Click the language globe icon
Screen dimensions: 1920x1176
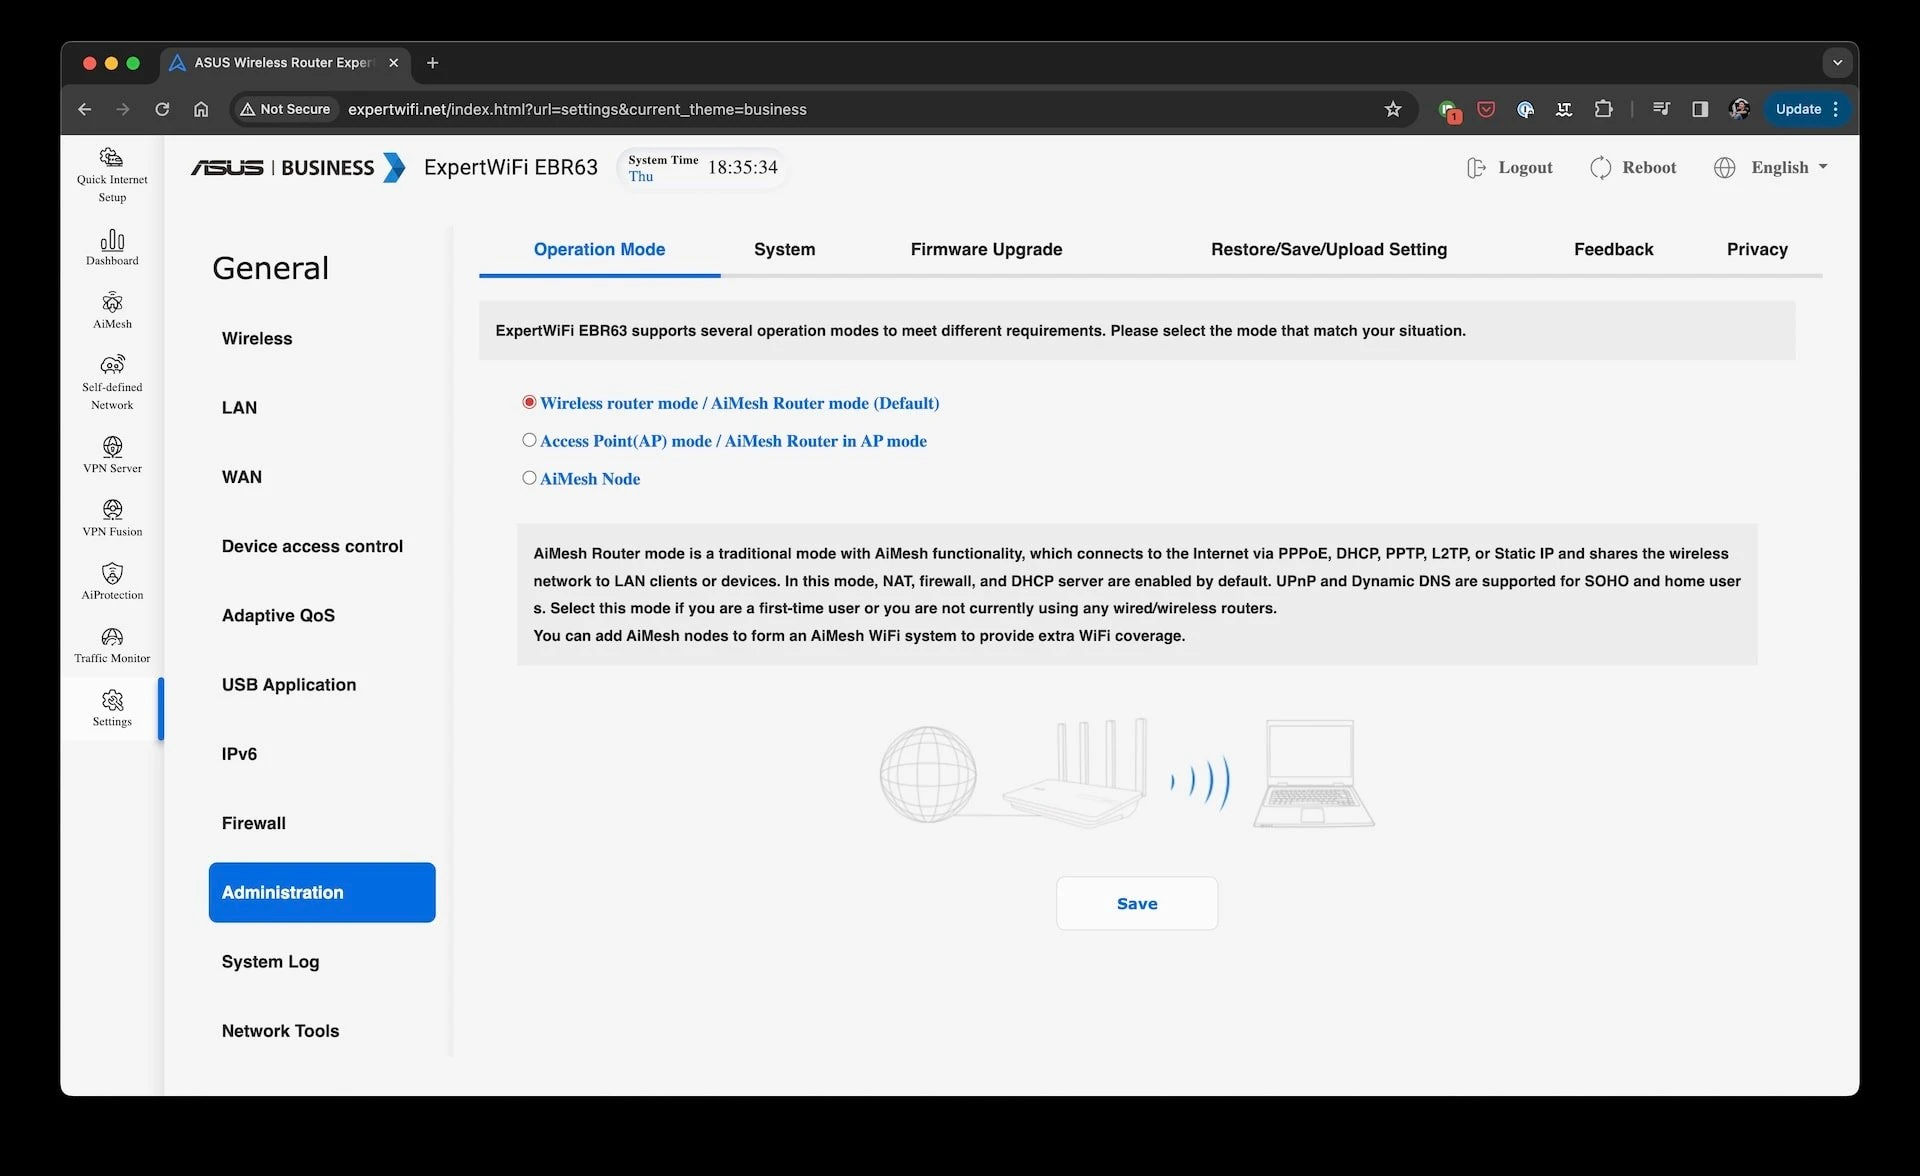pos(1724,168)
